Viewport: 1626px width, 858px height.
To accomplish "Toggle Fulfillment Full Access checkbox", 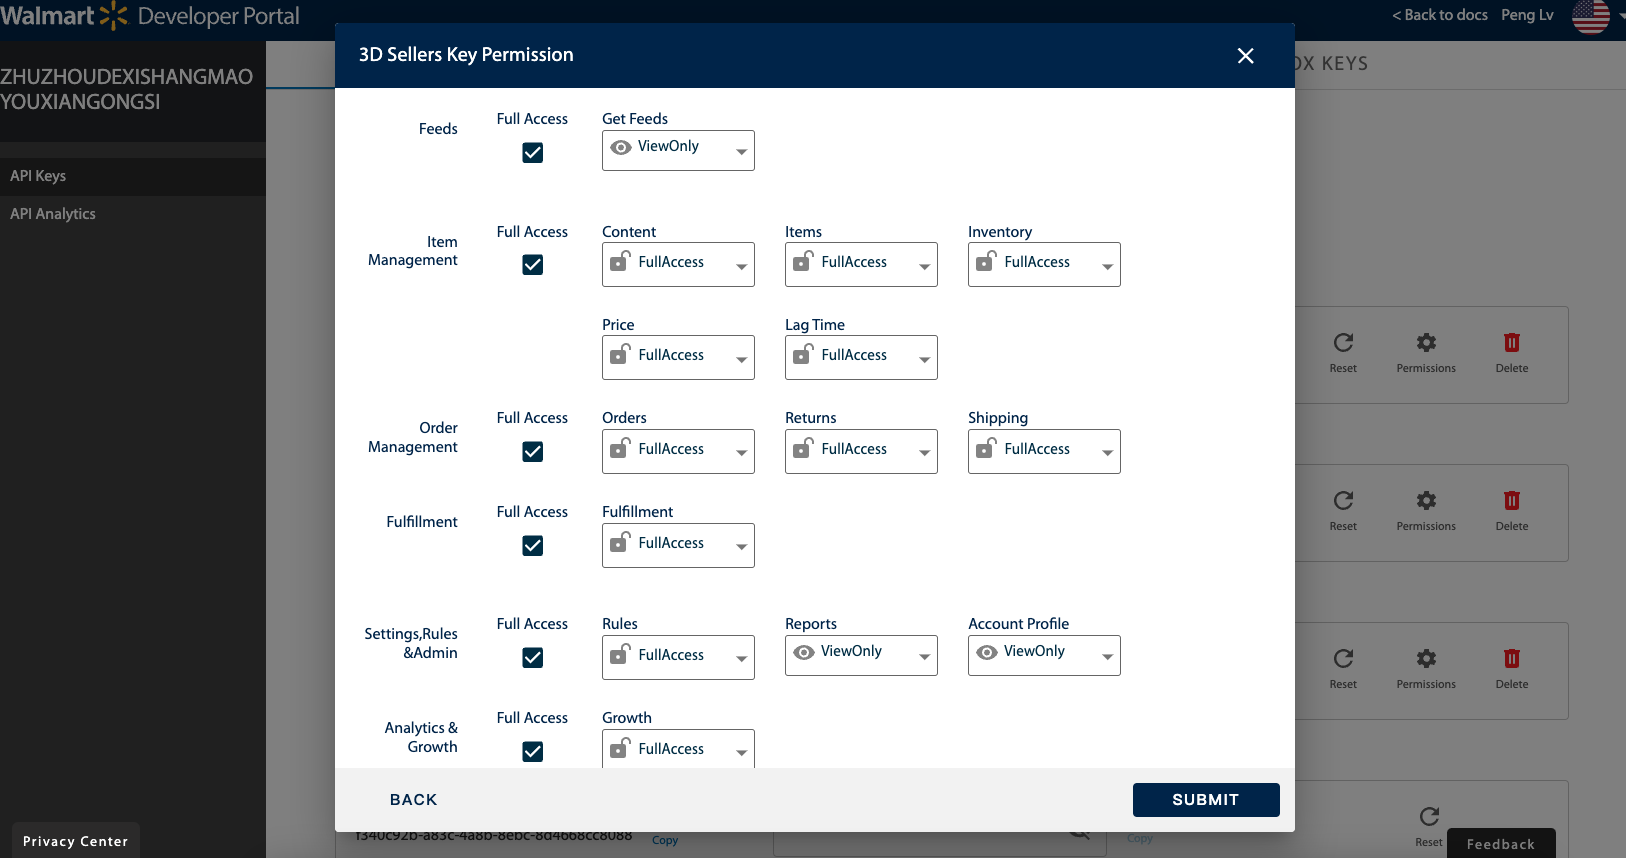I will pyautogui.click(x=533, y=545).
